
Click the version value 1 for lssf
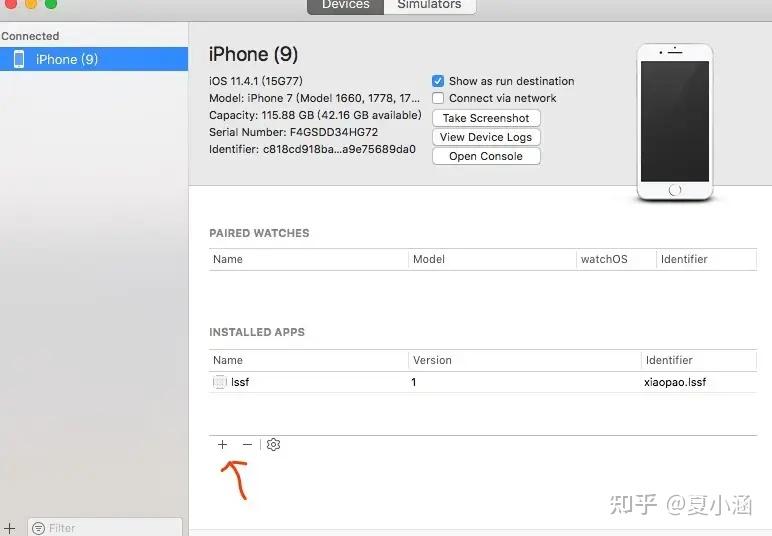(414, 382)
